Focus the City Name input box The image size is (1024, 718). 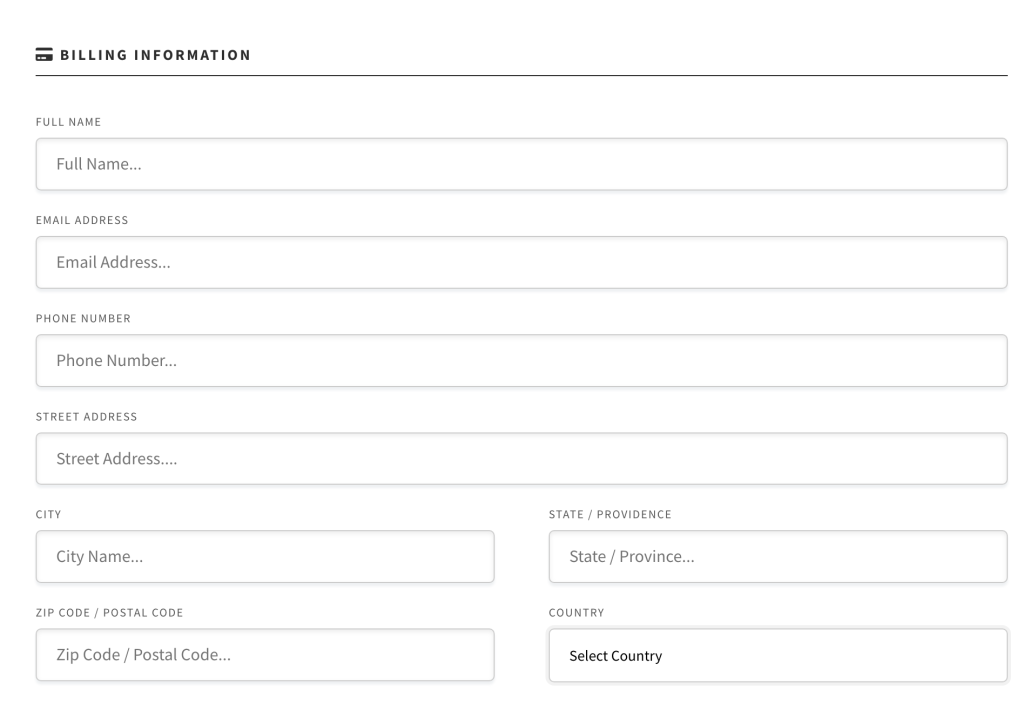265,557
